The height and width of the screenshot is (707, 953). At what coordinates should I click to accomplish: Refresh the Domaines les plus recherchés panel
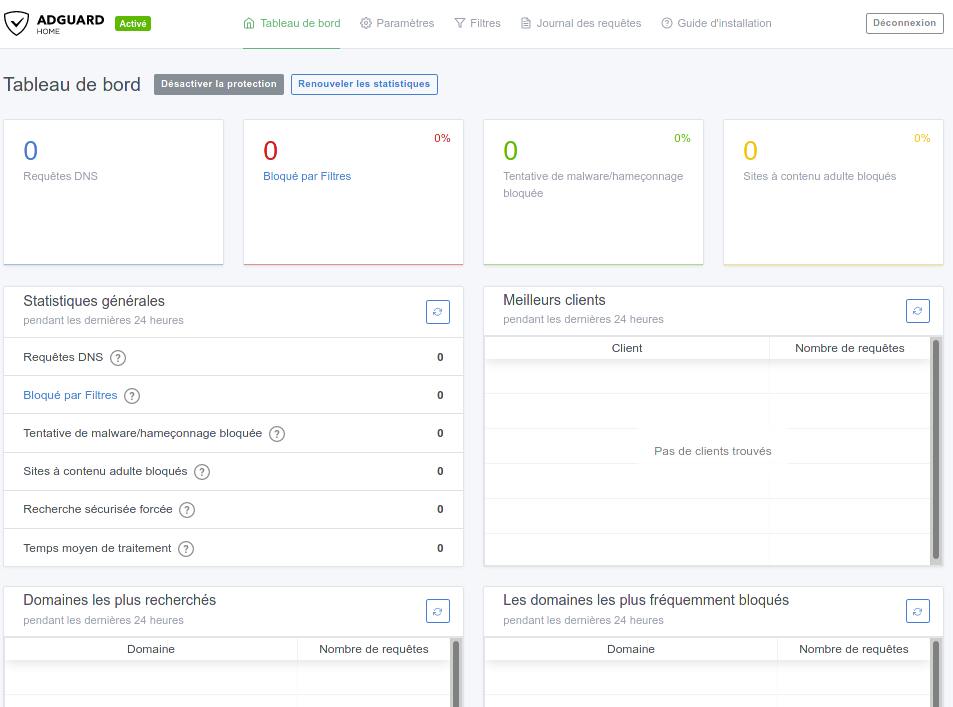[x=437, y=611]
